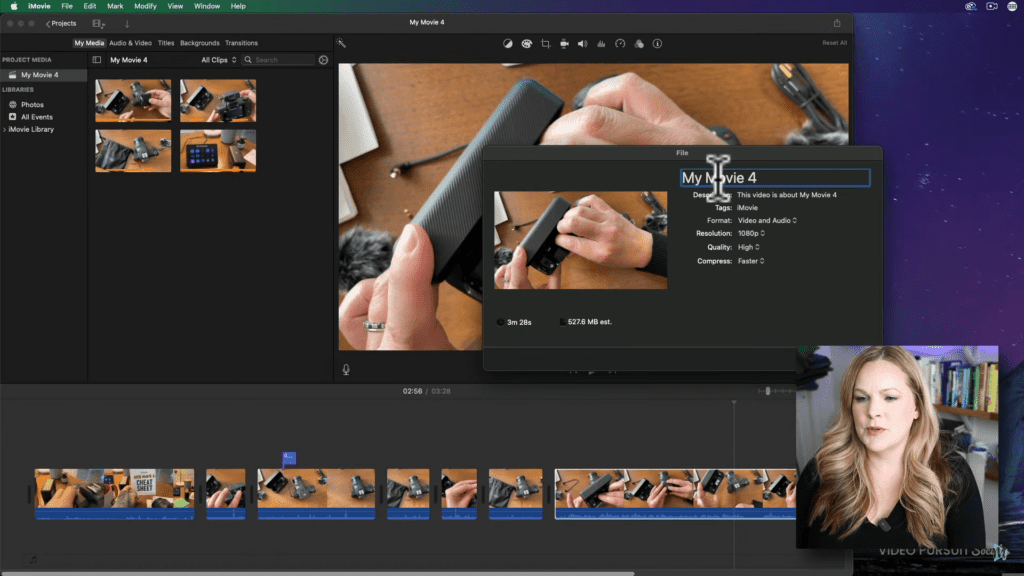Click the magic wand auto-enhance icon
The width and height of the screenshot is (1024, 576).
[x=341, y=43]
